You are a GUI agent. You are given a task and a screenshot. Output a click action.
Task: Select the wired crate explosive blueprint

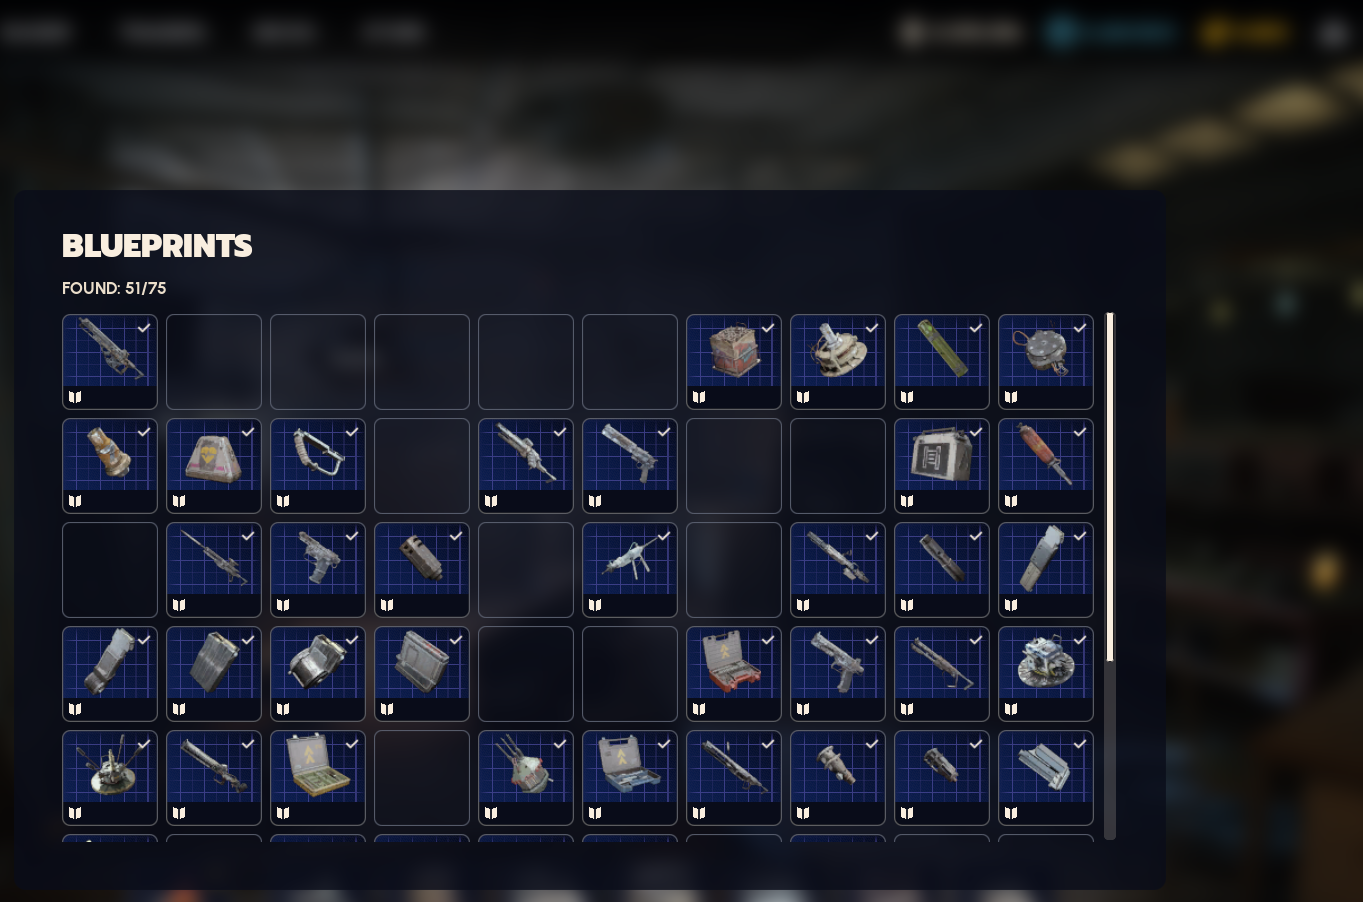click(x=734, y=362)
